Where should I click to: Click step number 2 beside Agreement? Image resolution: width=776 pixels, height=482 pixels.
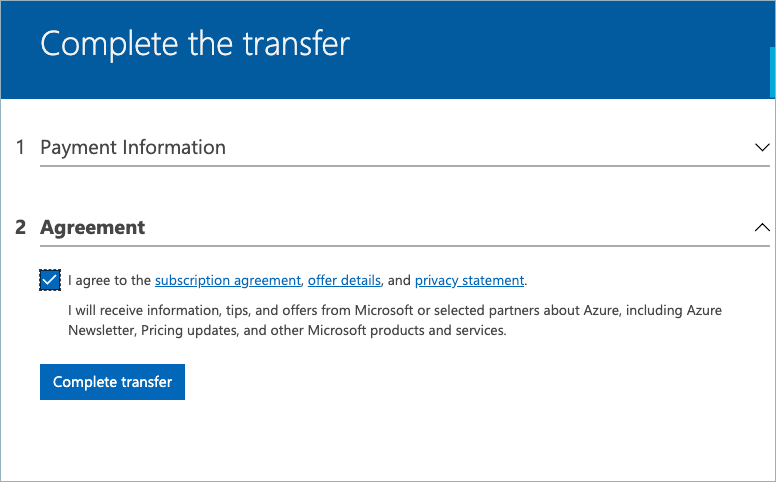pyautogui.click(x=20, y=227)
